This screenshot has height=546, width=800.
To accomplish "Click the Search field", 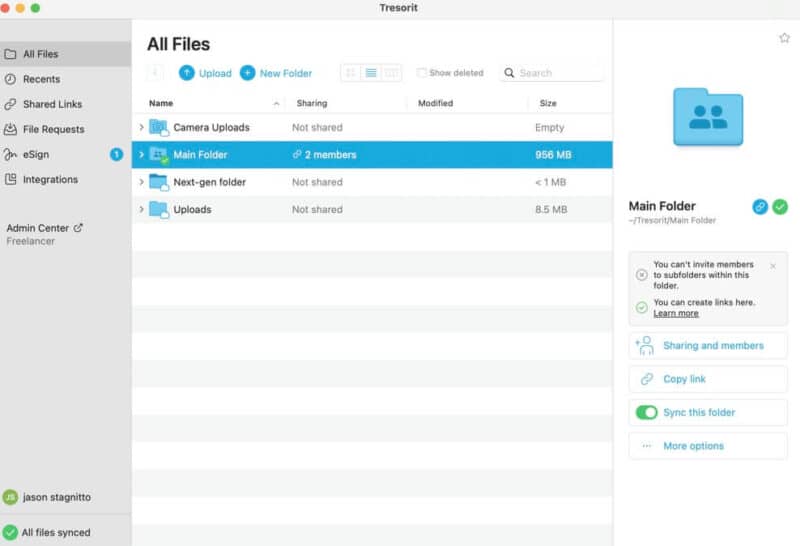I will coord(552,73).
